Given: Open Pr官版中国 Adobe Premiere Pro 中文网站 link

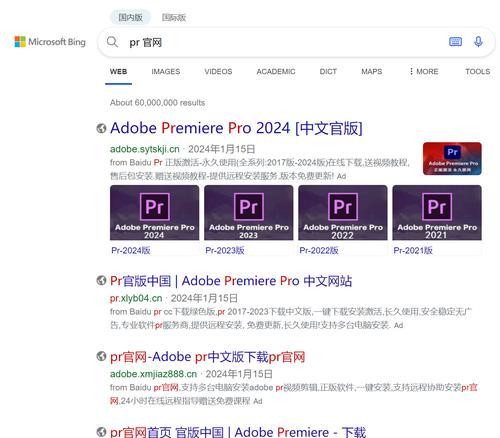Looking at the screenshot, I should [x=231, y=281].
